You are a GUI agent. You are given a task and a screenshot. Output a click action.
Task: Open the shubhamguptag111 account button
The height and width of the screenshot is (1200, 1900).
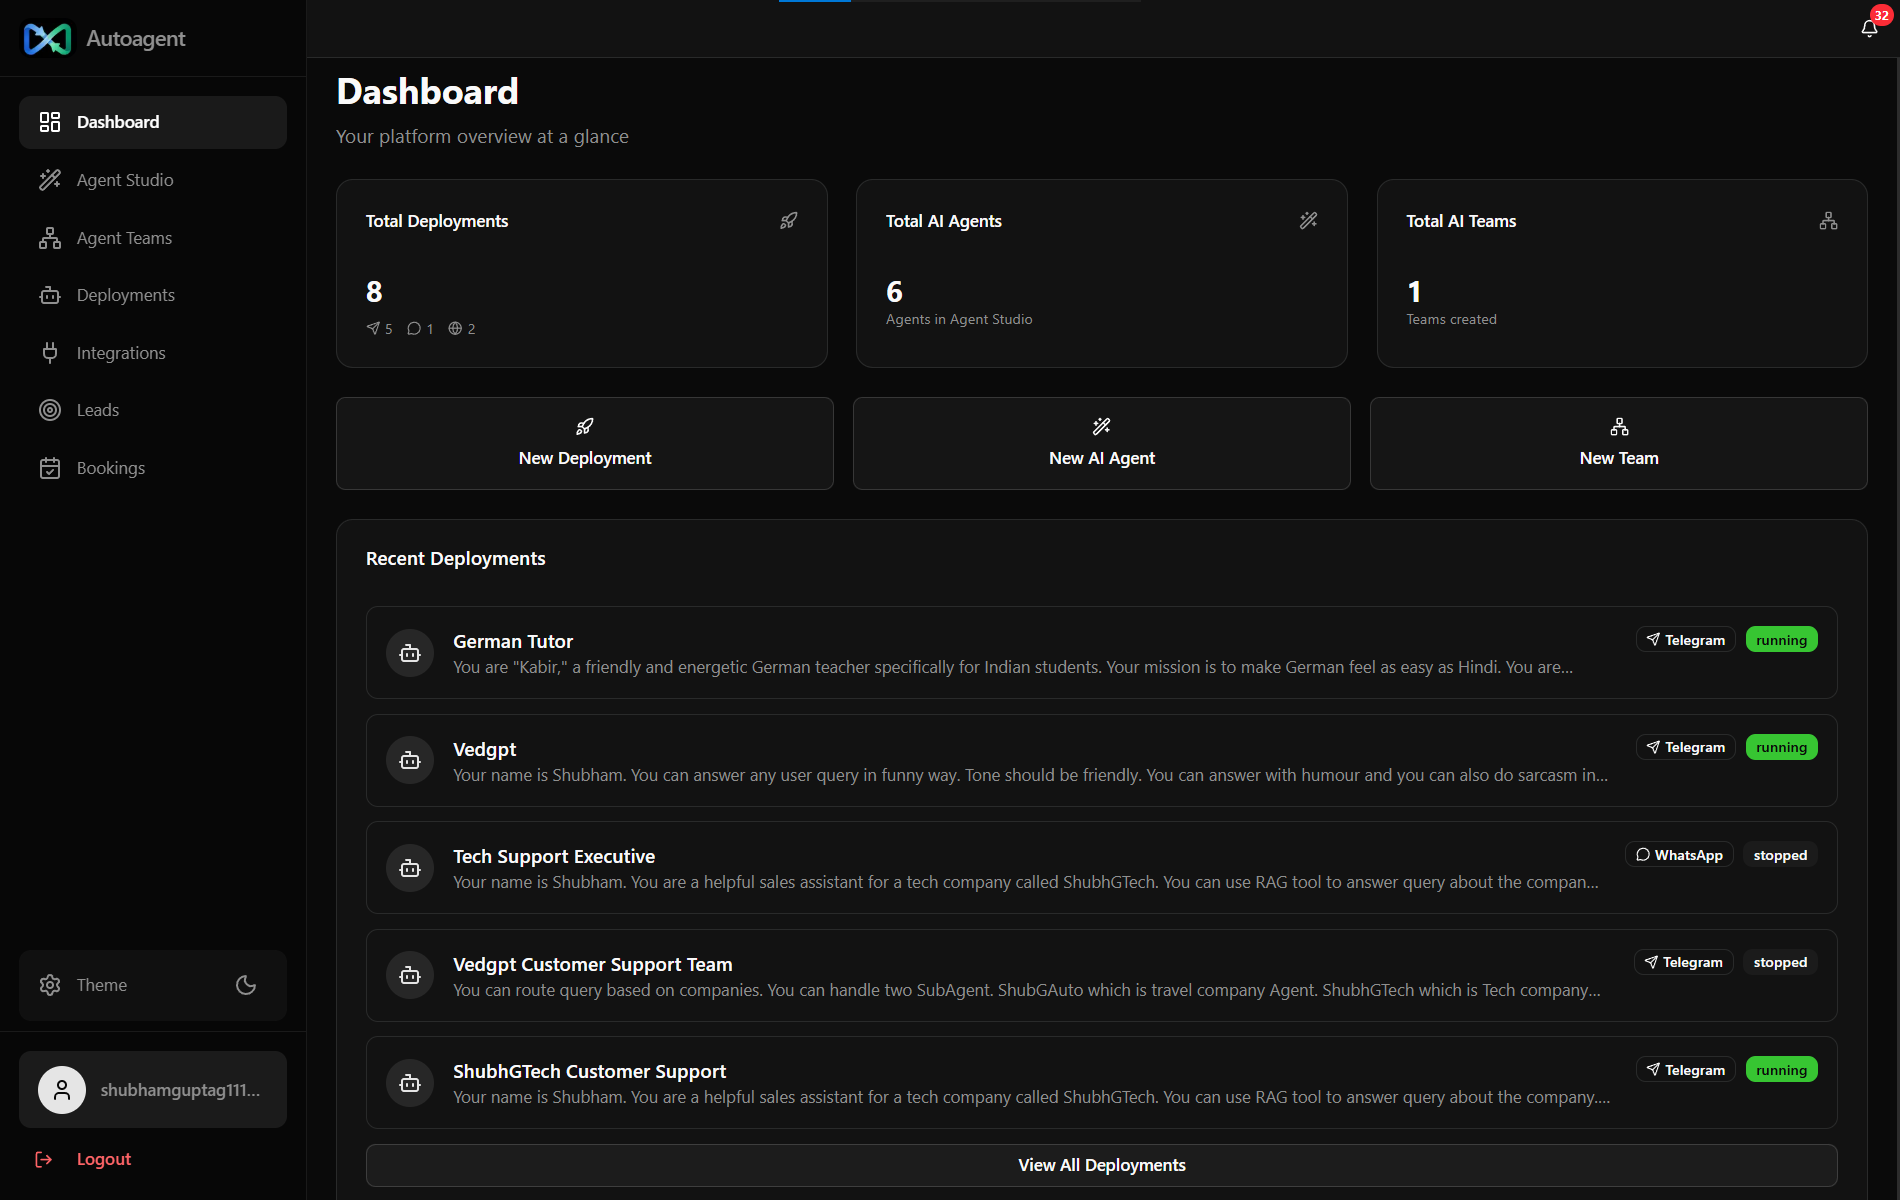(153, 1090)
